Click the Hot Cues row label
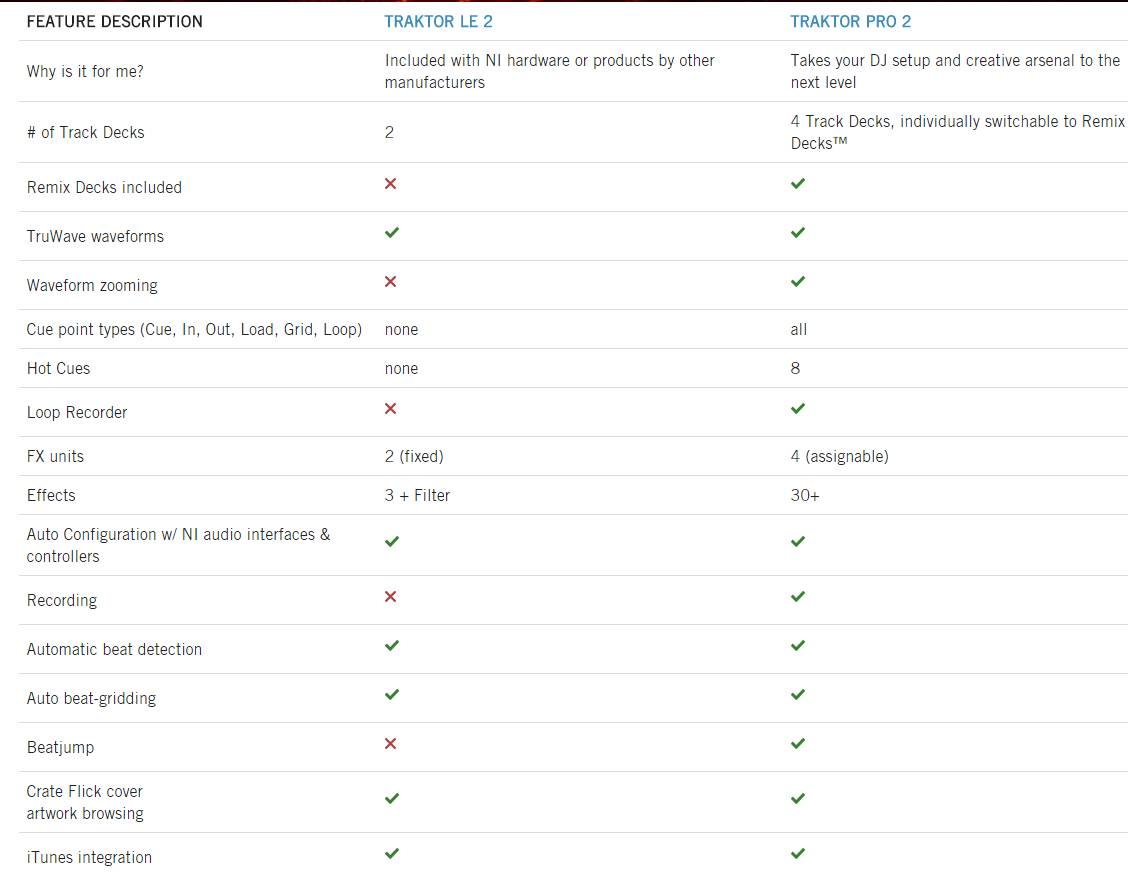Screen dimensions: 1128x875 [58, 368]
